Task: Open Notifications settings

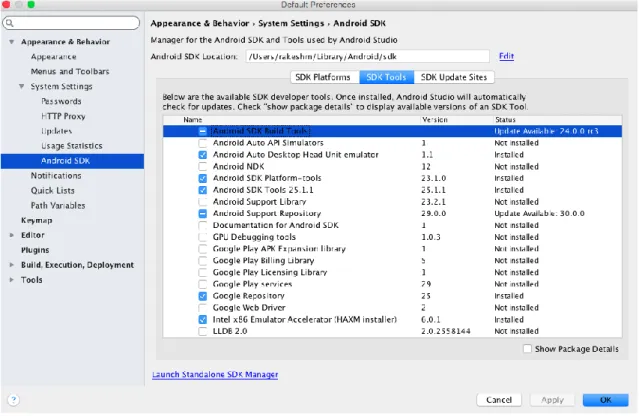Action: [x=56, y=176]
